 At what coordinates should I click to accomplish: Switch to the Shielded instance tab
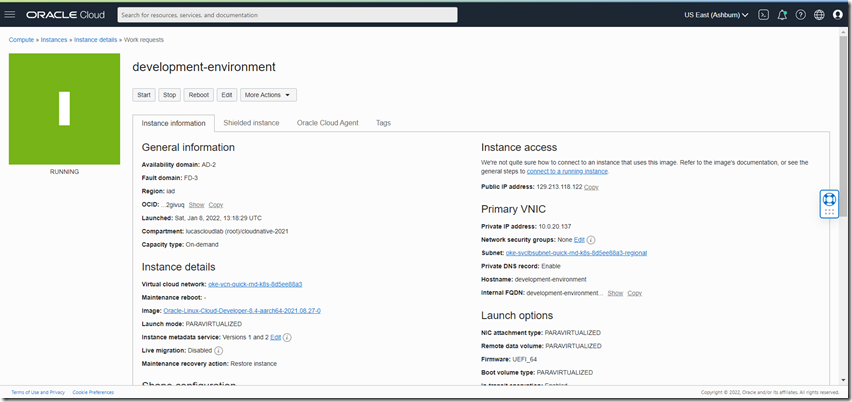tap(251, 123)
